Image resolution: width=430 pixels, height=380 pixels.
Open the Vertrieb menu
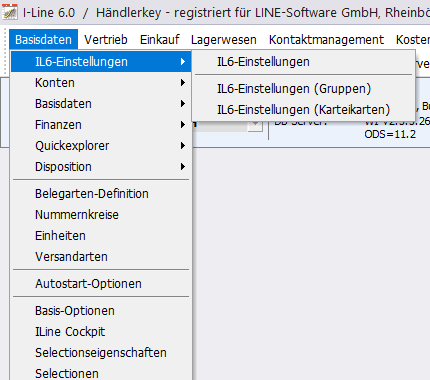coord(106,40)
